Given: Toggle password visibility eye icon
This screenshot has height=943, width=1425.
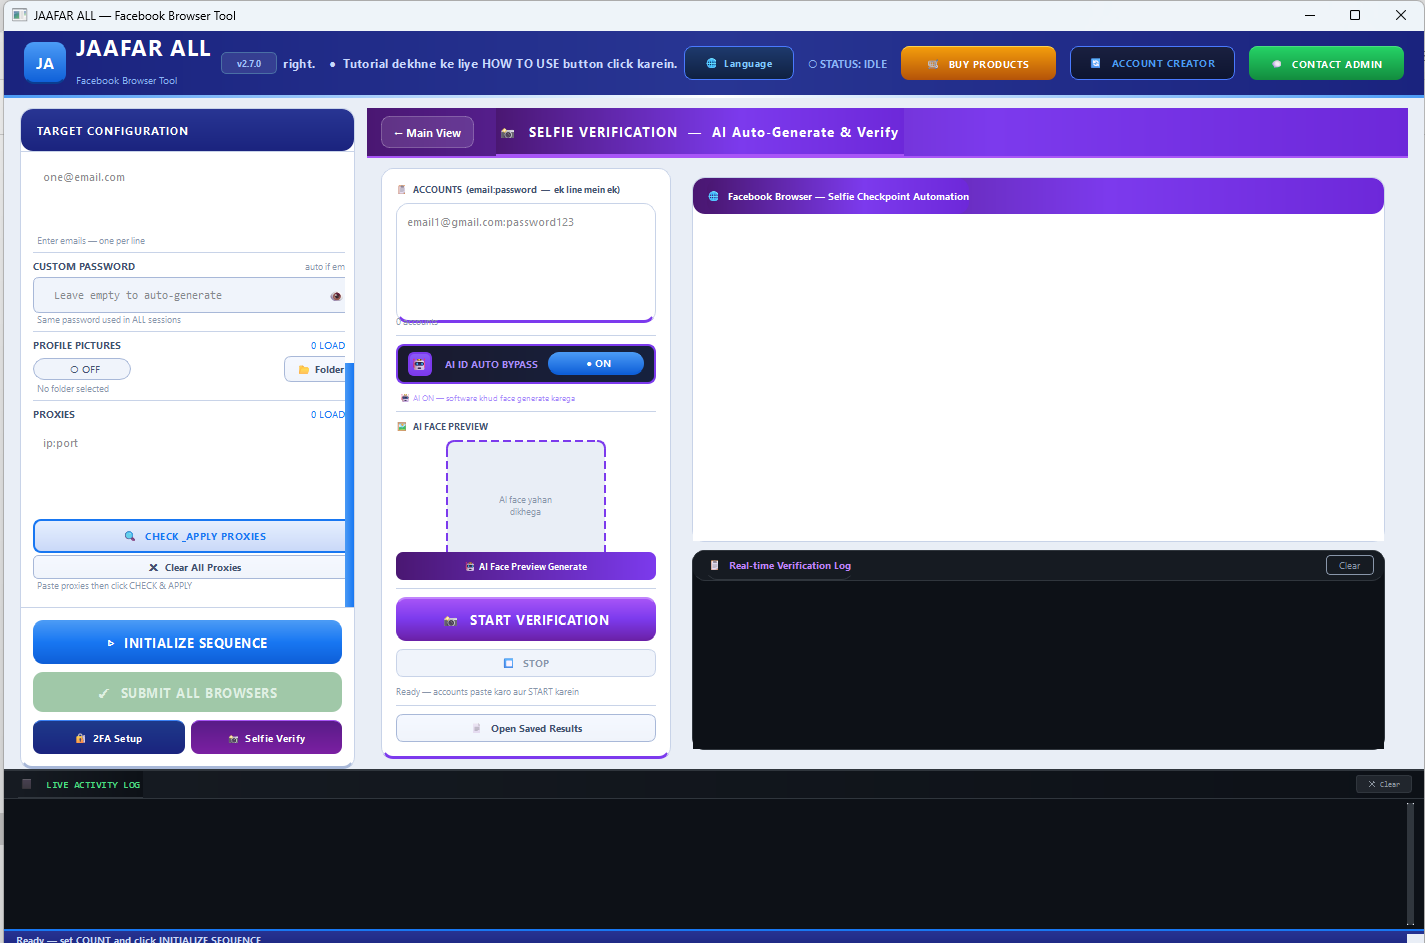Looking at the screenshot, I should coord(336,296).
